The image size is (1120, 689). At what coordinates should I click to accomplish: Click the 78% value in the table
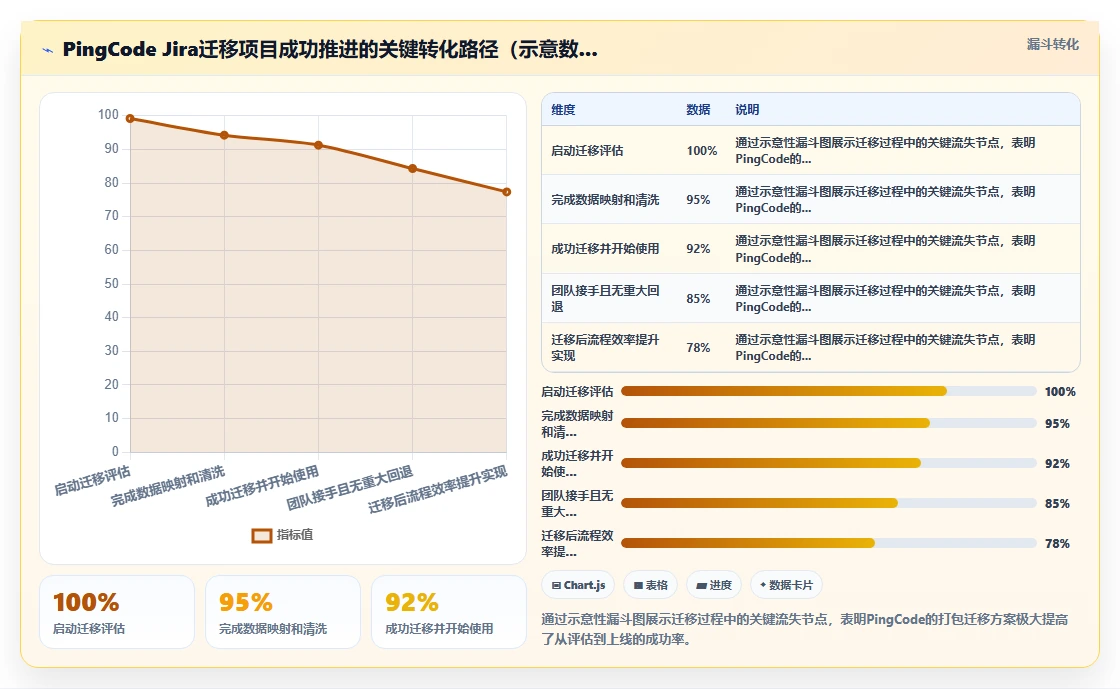pos(698,348)
